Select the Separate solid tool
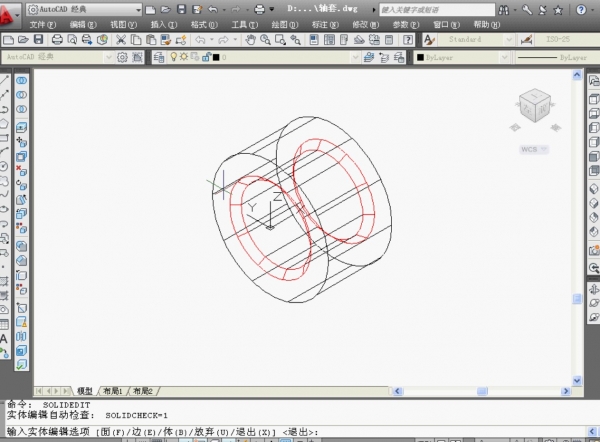This screenshot has height=442, width=600. click(x=21, y=336)
